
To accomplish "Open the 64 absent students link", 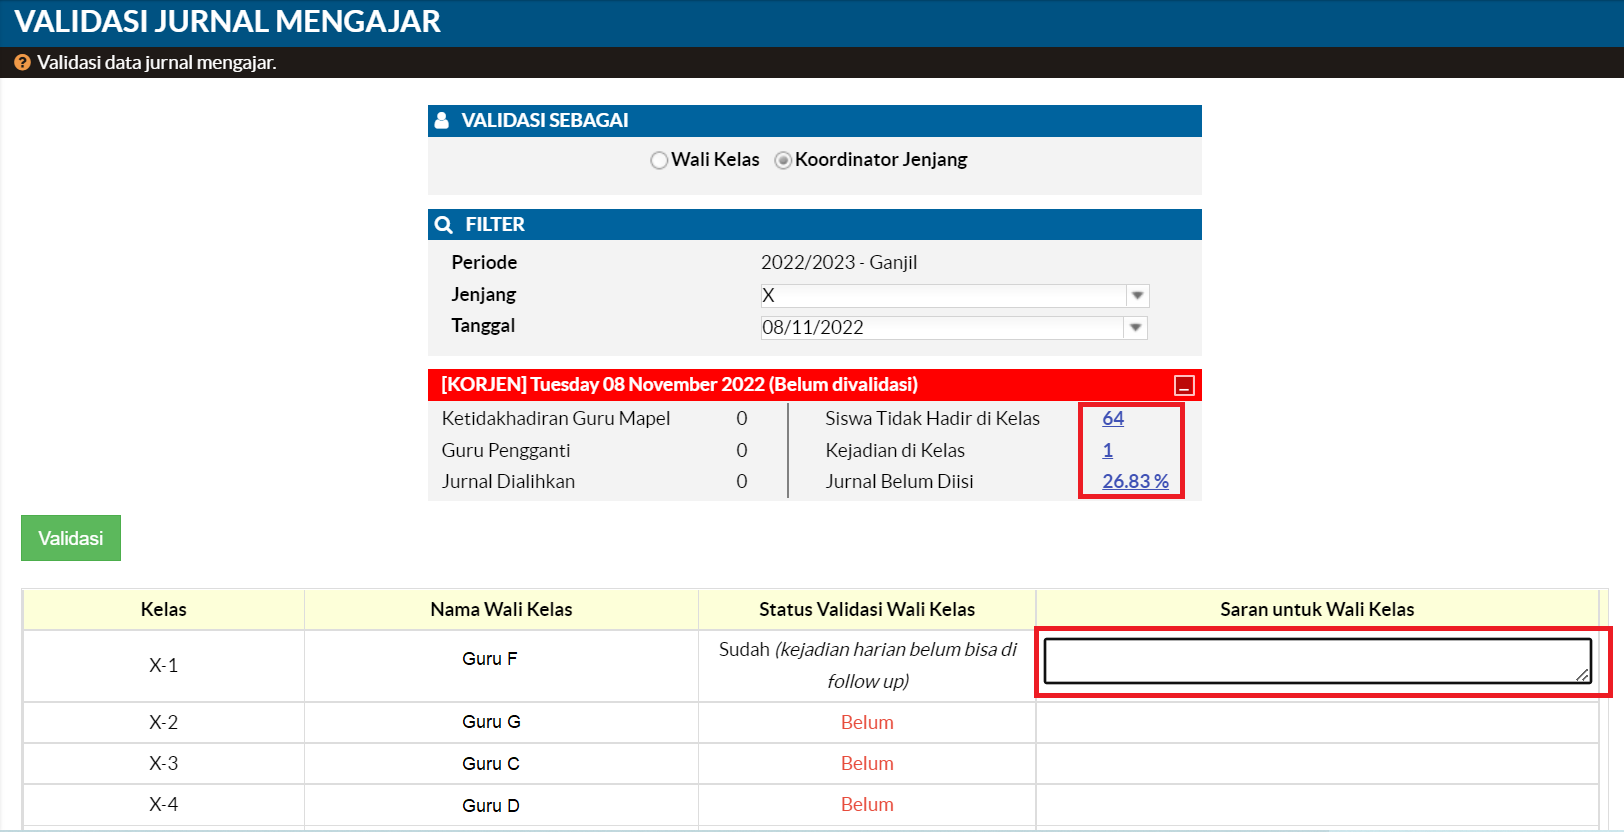I will click(1113, 418).
